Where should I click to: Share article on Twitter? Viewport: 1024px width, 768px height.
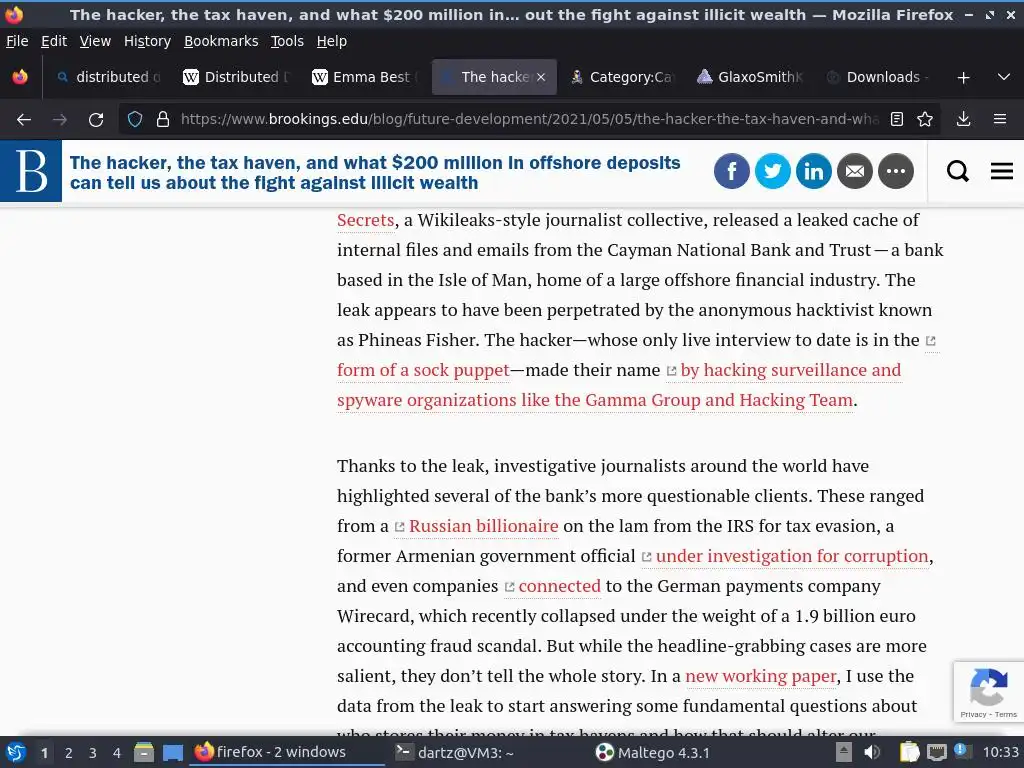click(773, 171)
